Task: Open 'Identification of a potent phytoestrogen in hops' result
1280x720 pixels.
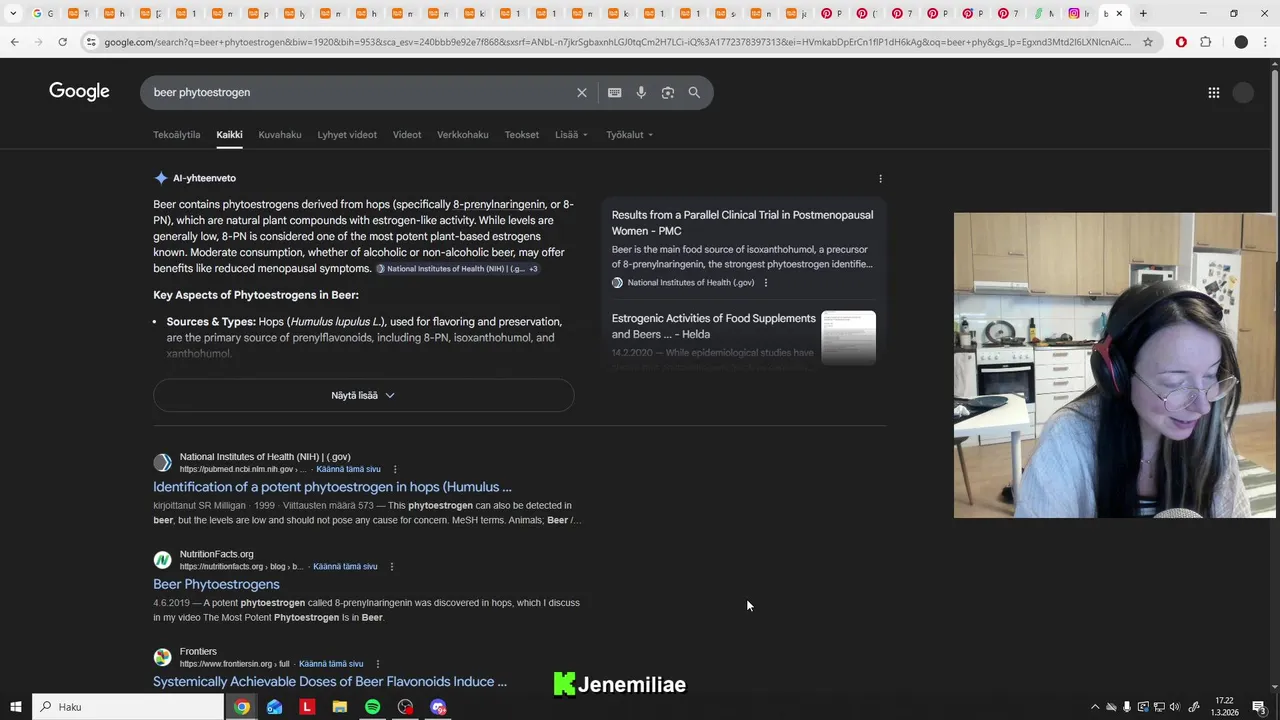Action: pyautogui.click(x=332, y=487)
